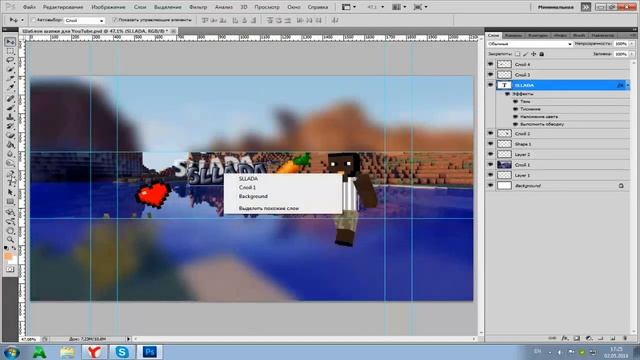Click lock transparent pixels icon
The width and height of the screenshot is (640, 360).
tap(517, 54)
